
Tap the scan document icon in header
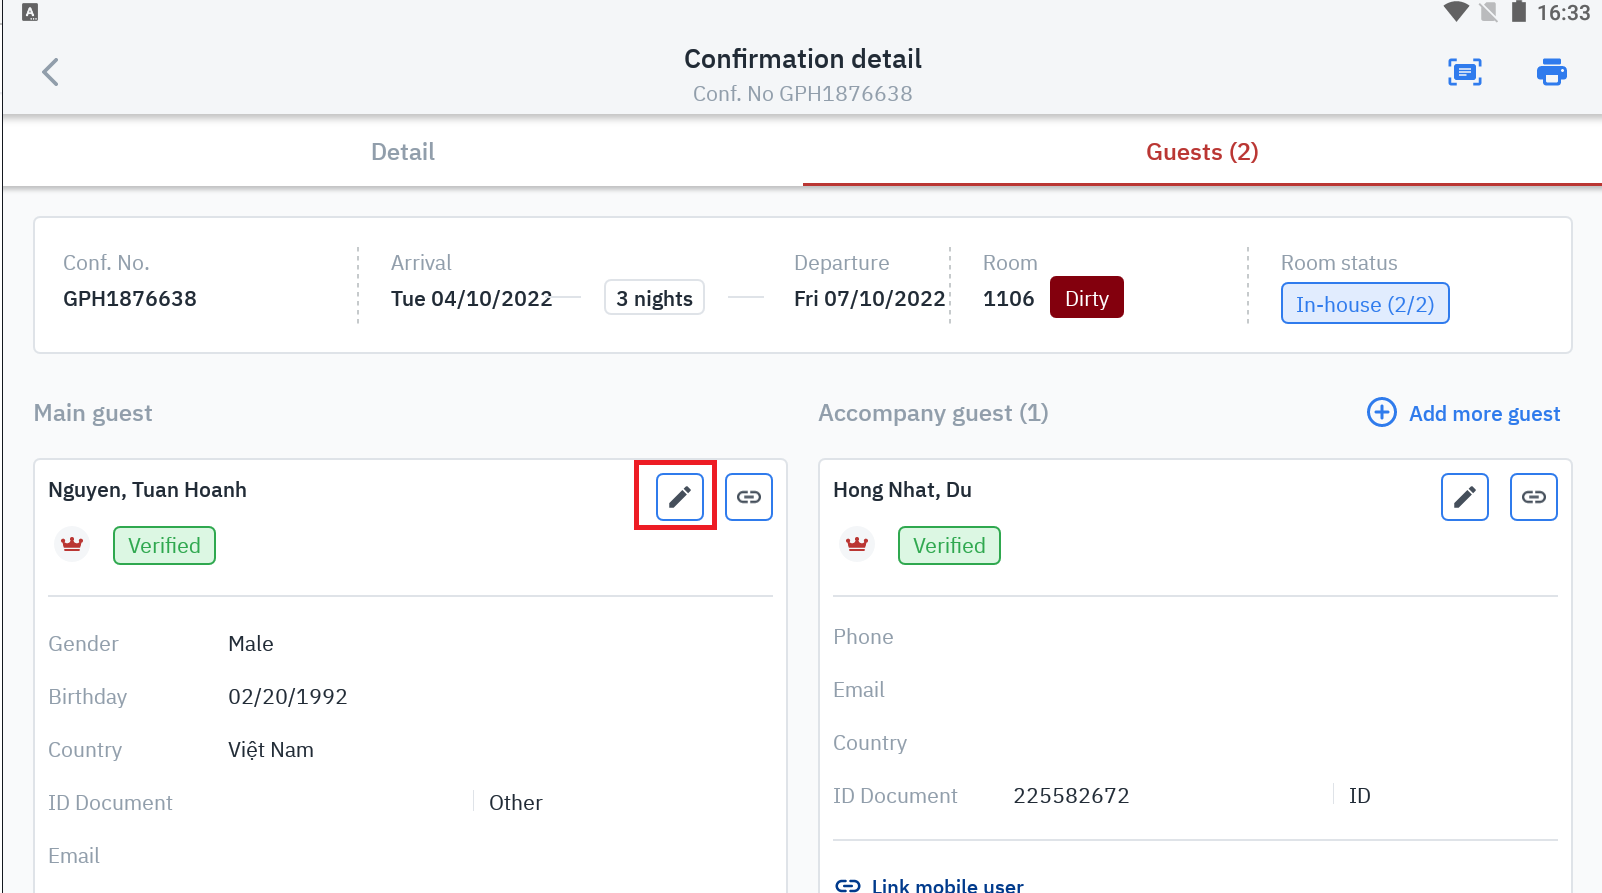pyautogui.click(x=1465, y=72)
